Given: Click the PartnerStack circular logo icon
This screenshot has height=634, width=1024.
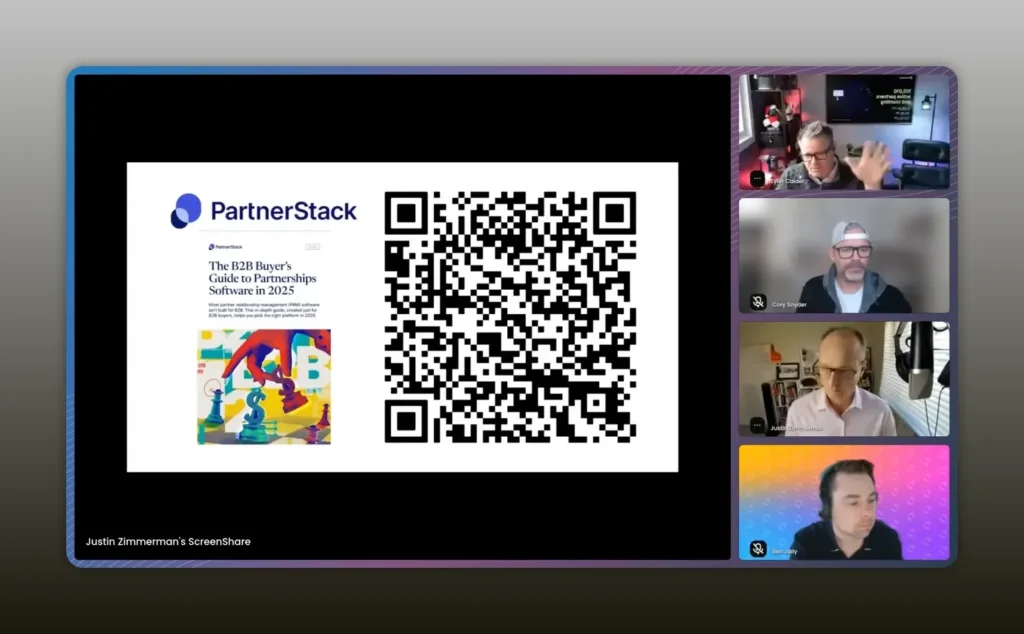Looking at the screenshot, I should [186, 210].
